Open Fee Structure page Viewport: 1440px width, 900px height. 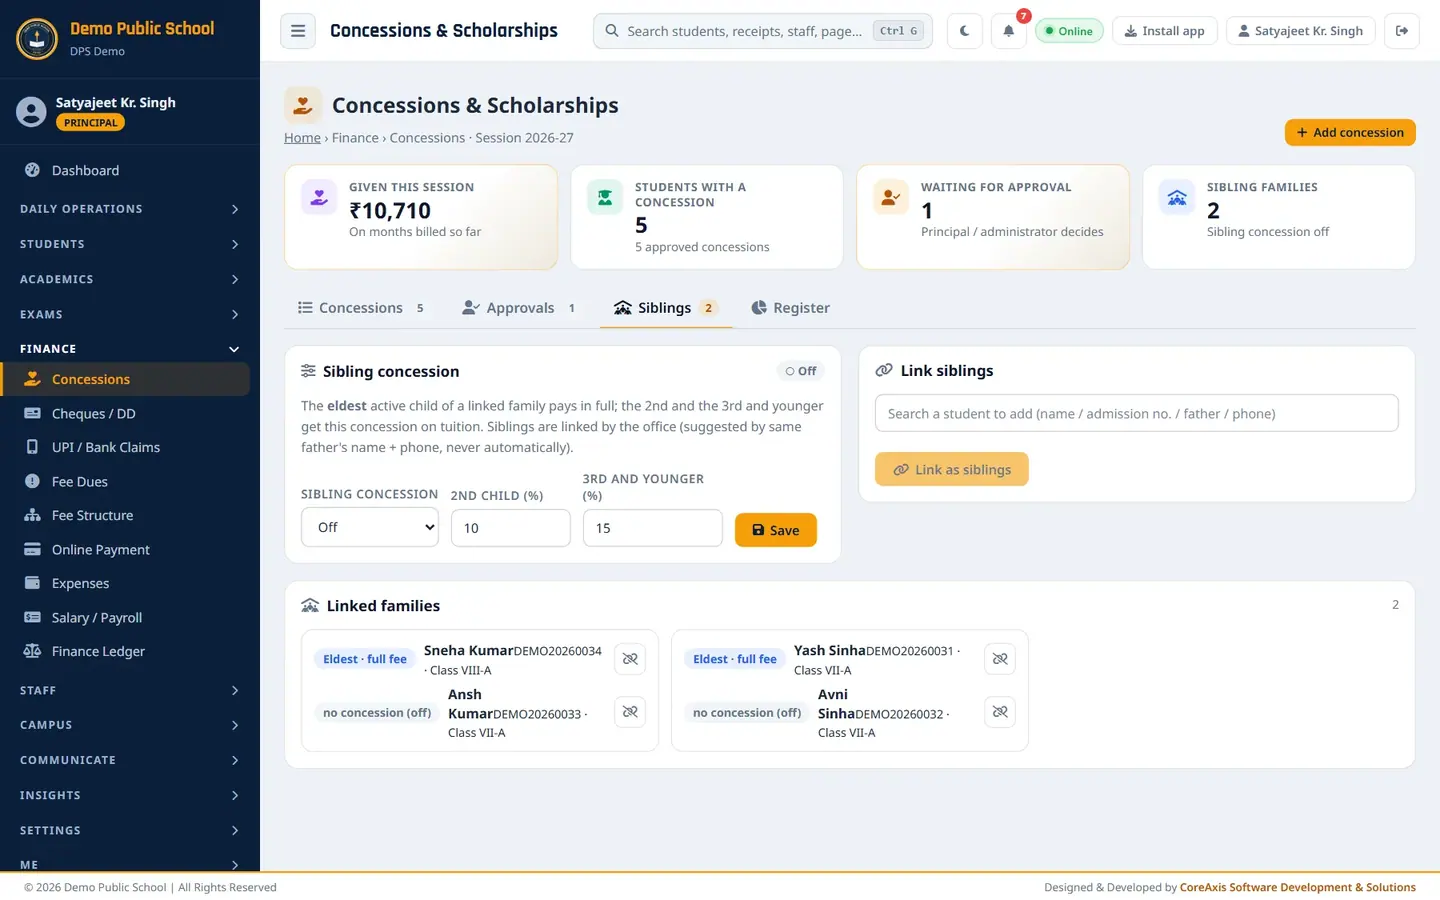click(x=125, y=516)
